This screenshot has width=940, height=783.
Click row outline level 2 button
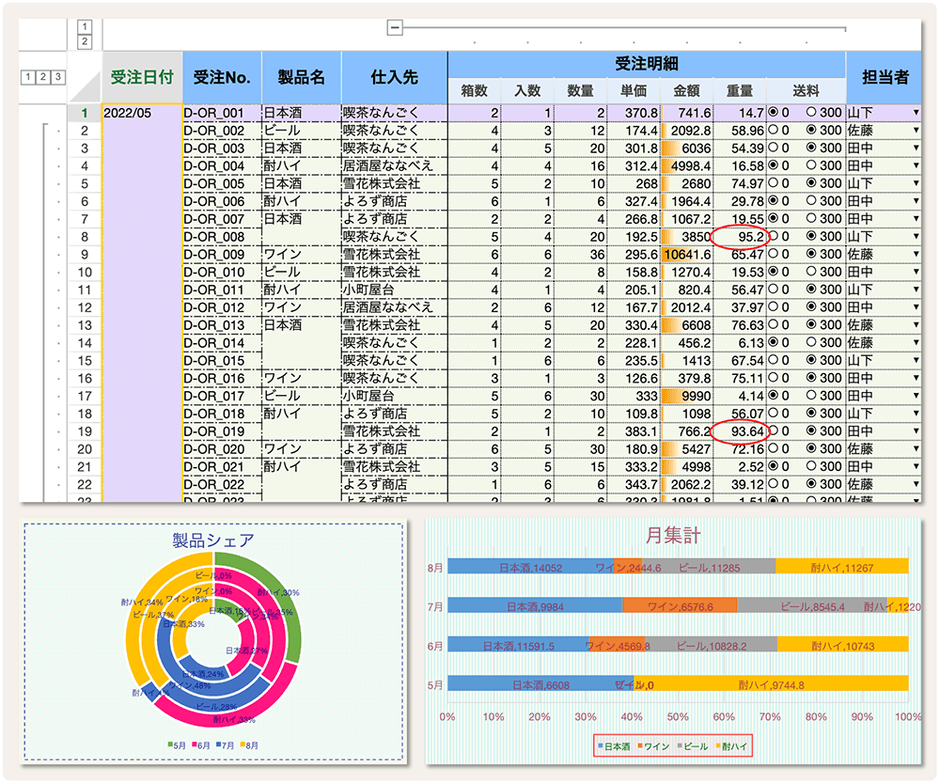[42, 77]
